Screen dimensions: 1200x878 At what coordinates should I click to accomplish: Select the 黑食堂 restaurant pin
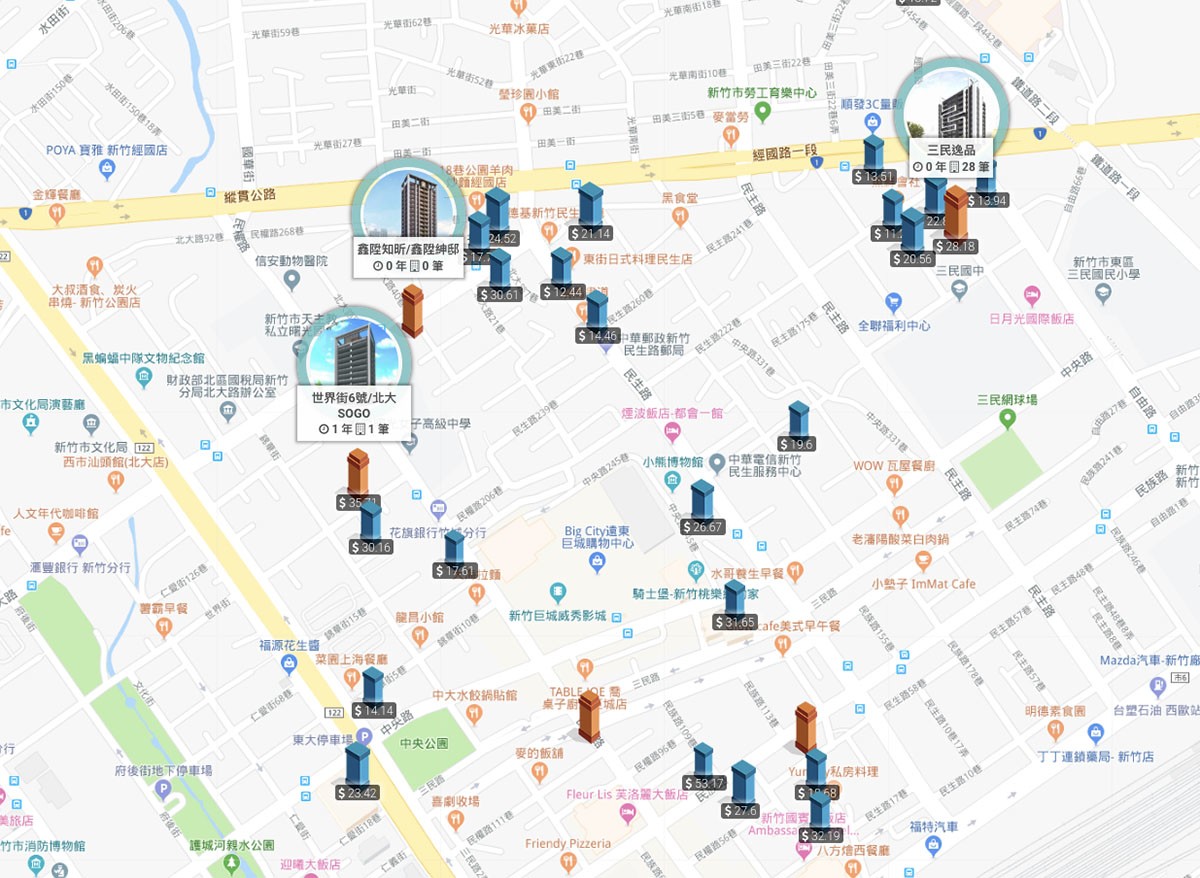tap(680, 217)
